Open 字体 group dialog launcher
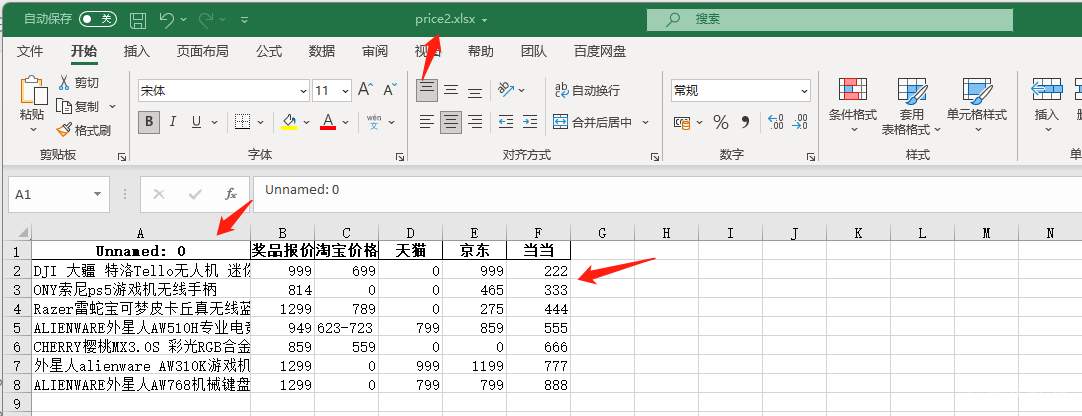 [x=400, y=157]
